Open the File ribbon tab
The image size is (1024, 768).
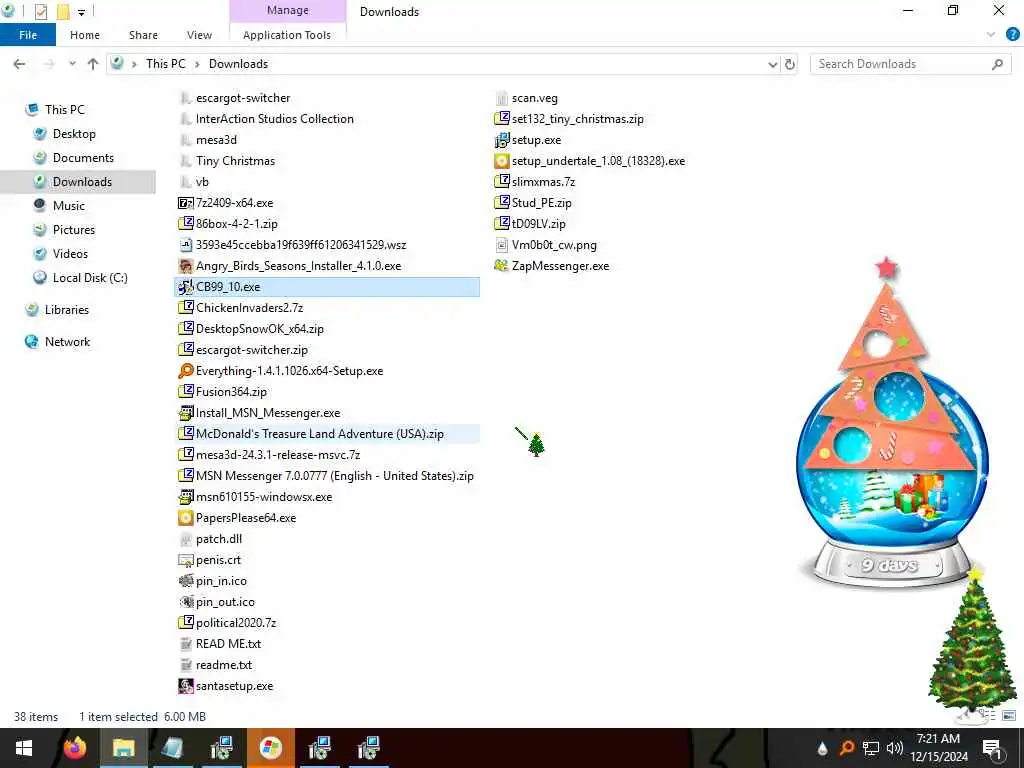[x=28, y=35]
